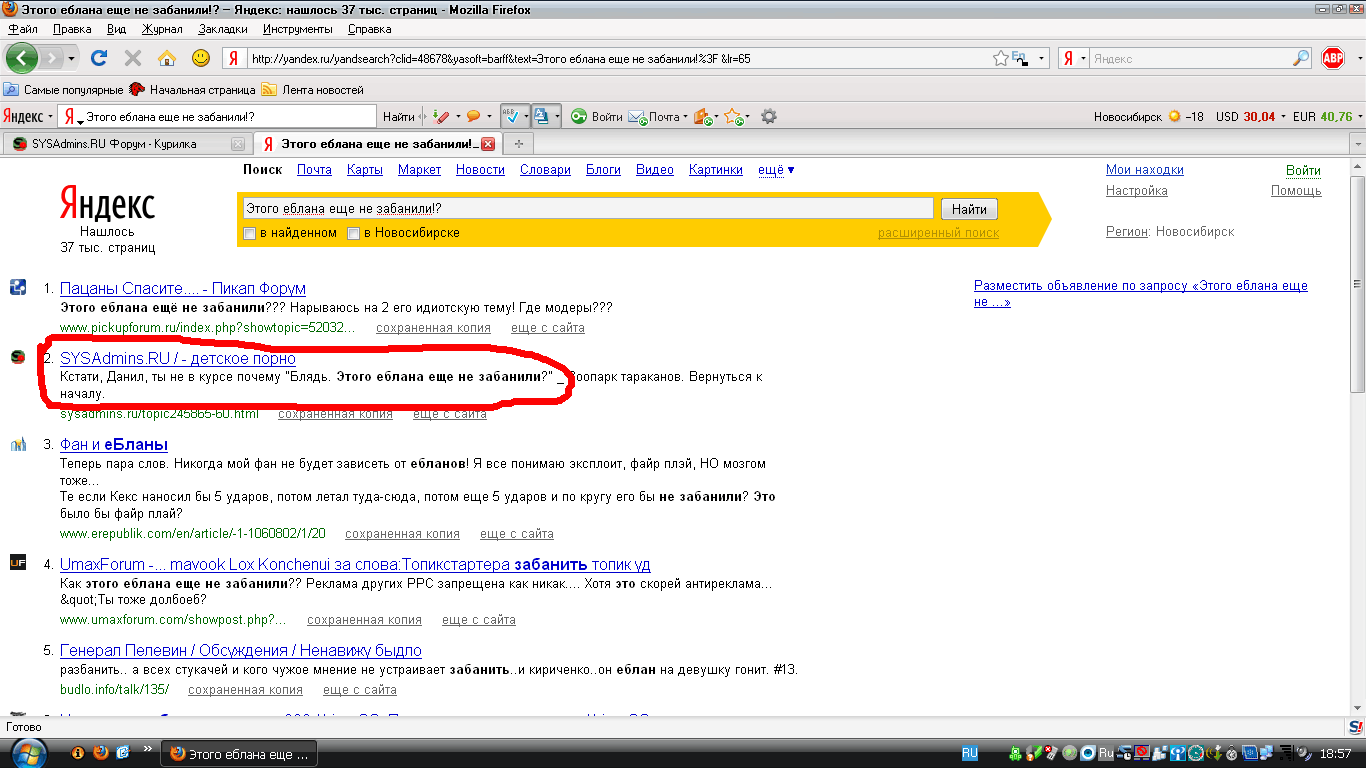Screen dimensions: 1366x768
Task: Stop loading with the X icon
Action: click(133, 58)
